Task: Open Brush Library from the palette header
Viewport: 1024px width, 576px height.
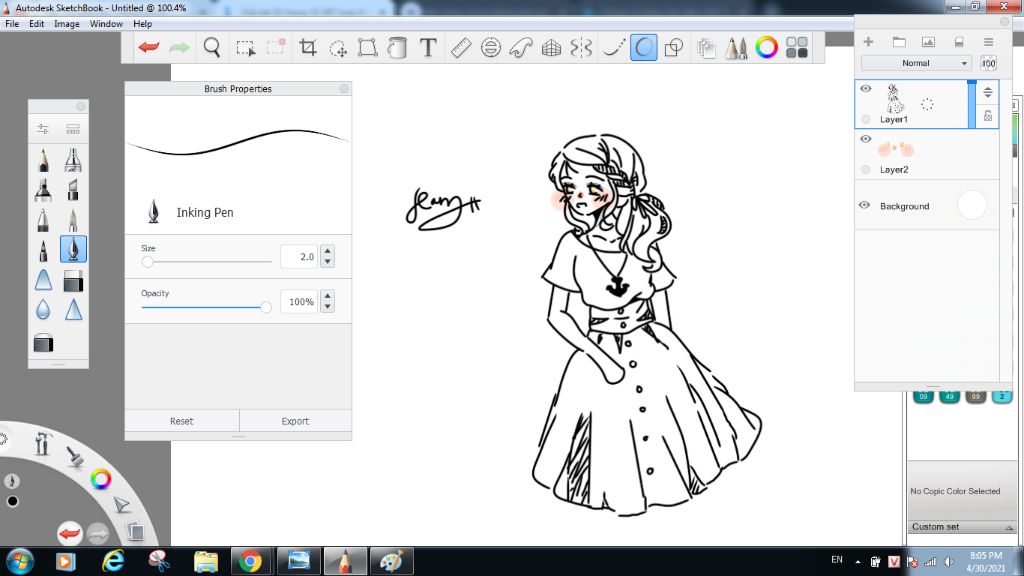Action: pos(73,129)
